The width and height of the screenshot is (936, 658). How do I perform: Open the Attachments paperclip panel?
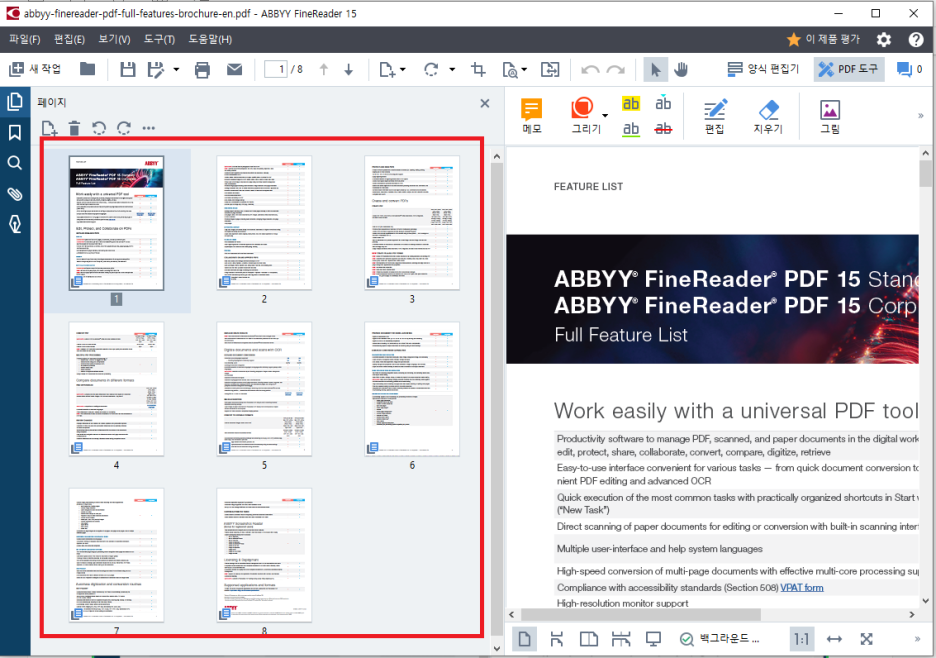tap(15, 193)
